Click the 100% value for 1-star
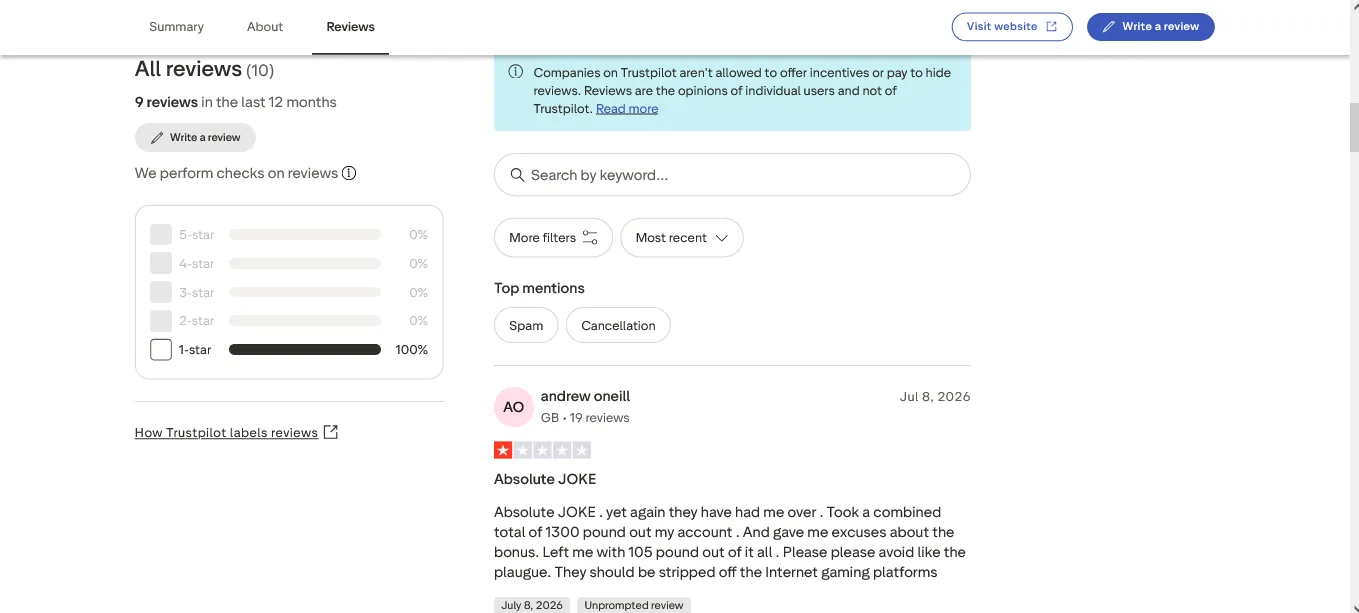Viewport: 1359px width, 613px height. (x=412, y=350)
